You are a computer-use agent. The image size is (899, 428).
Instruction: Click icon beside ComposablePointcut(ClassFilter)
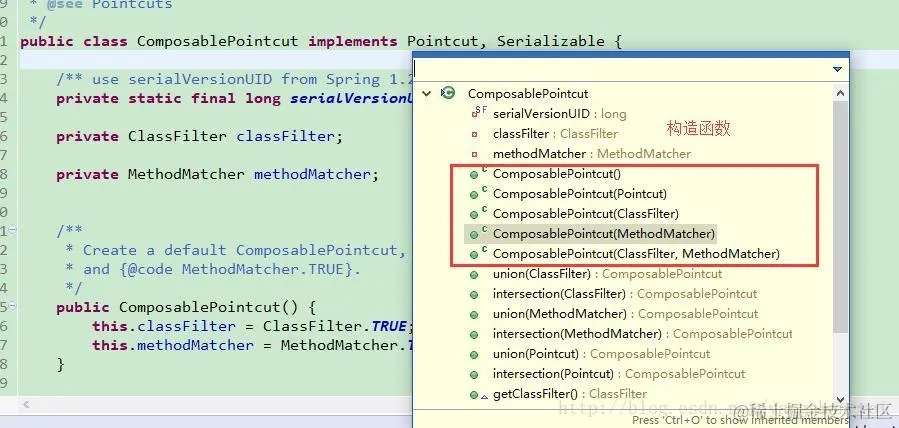click(478, 213)
